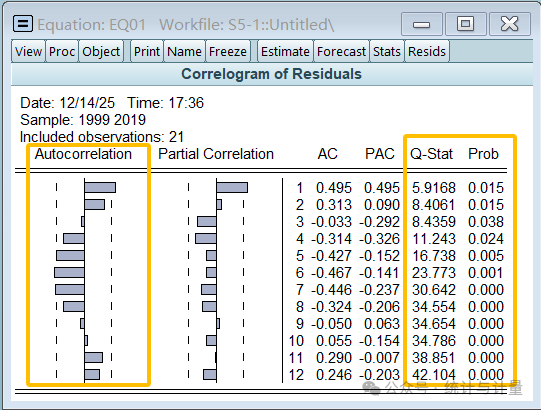Click lag 4 partial correlation bar

click(206, 238)
